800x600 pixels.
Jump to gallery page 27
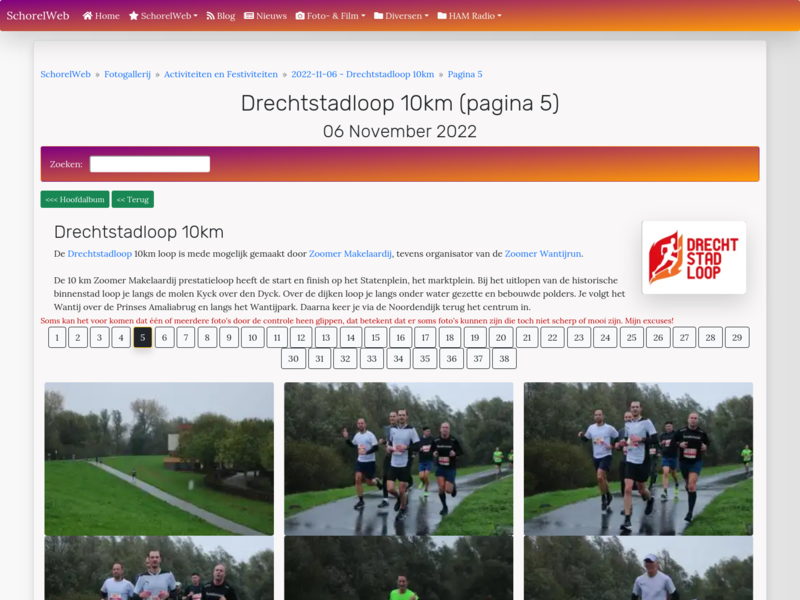click(x=684, y=337)
